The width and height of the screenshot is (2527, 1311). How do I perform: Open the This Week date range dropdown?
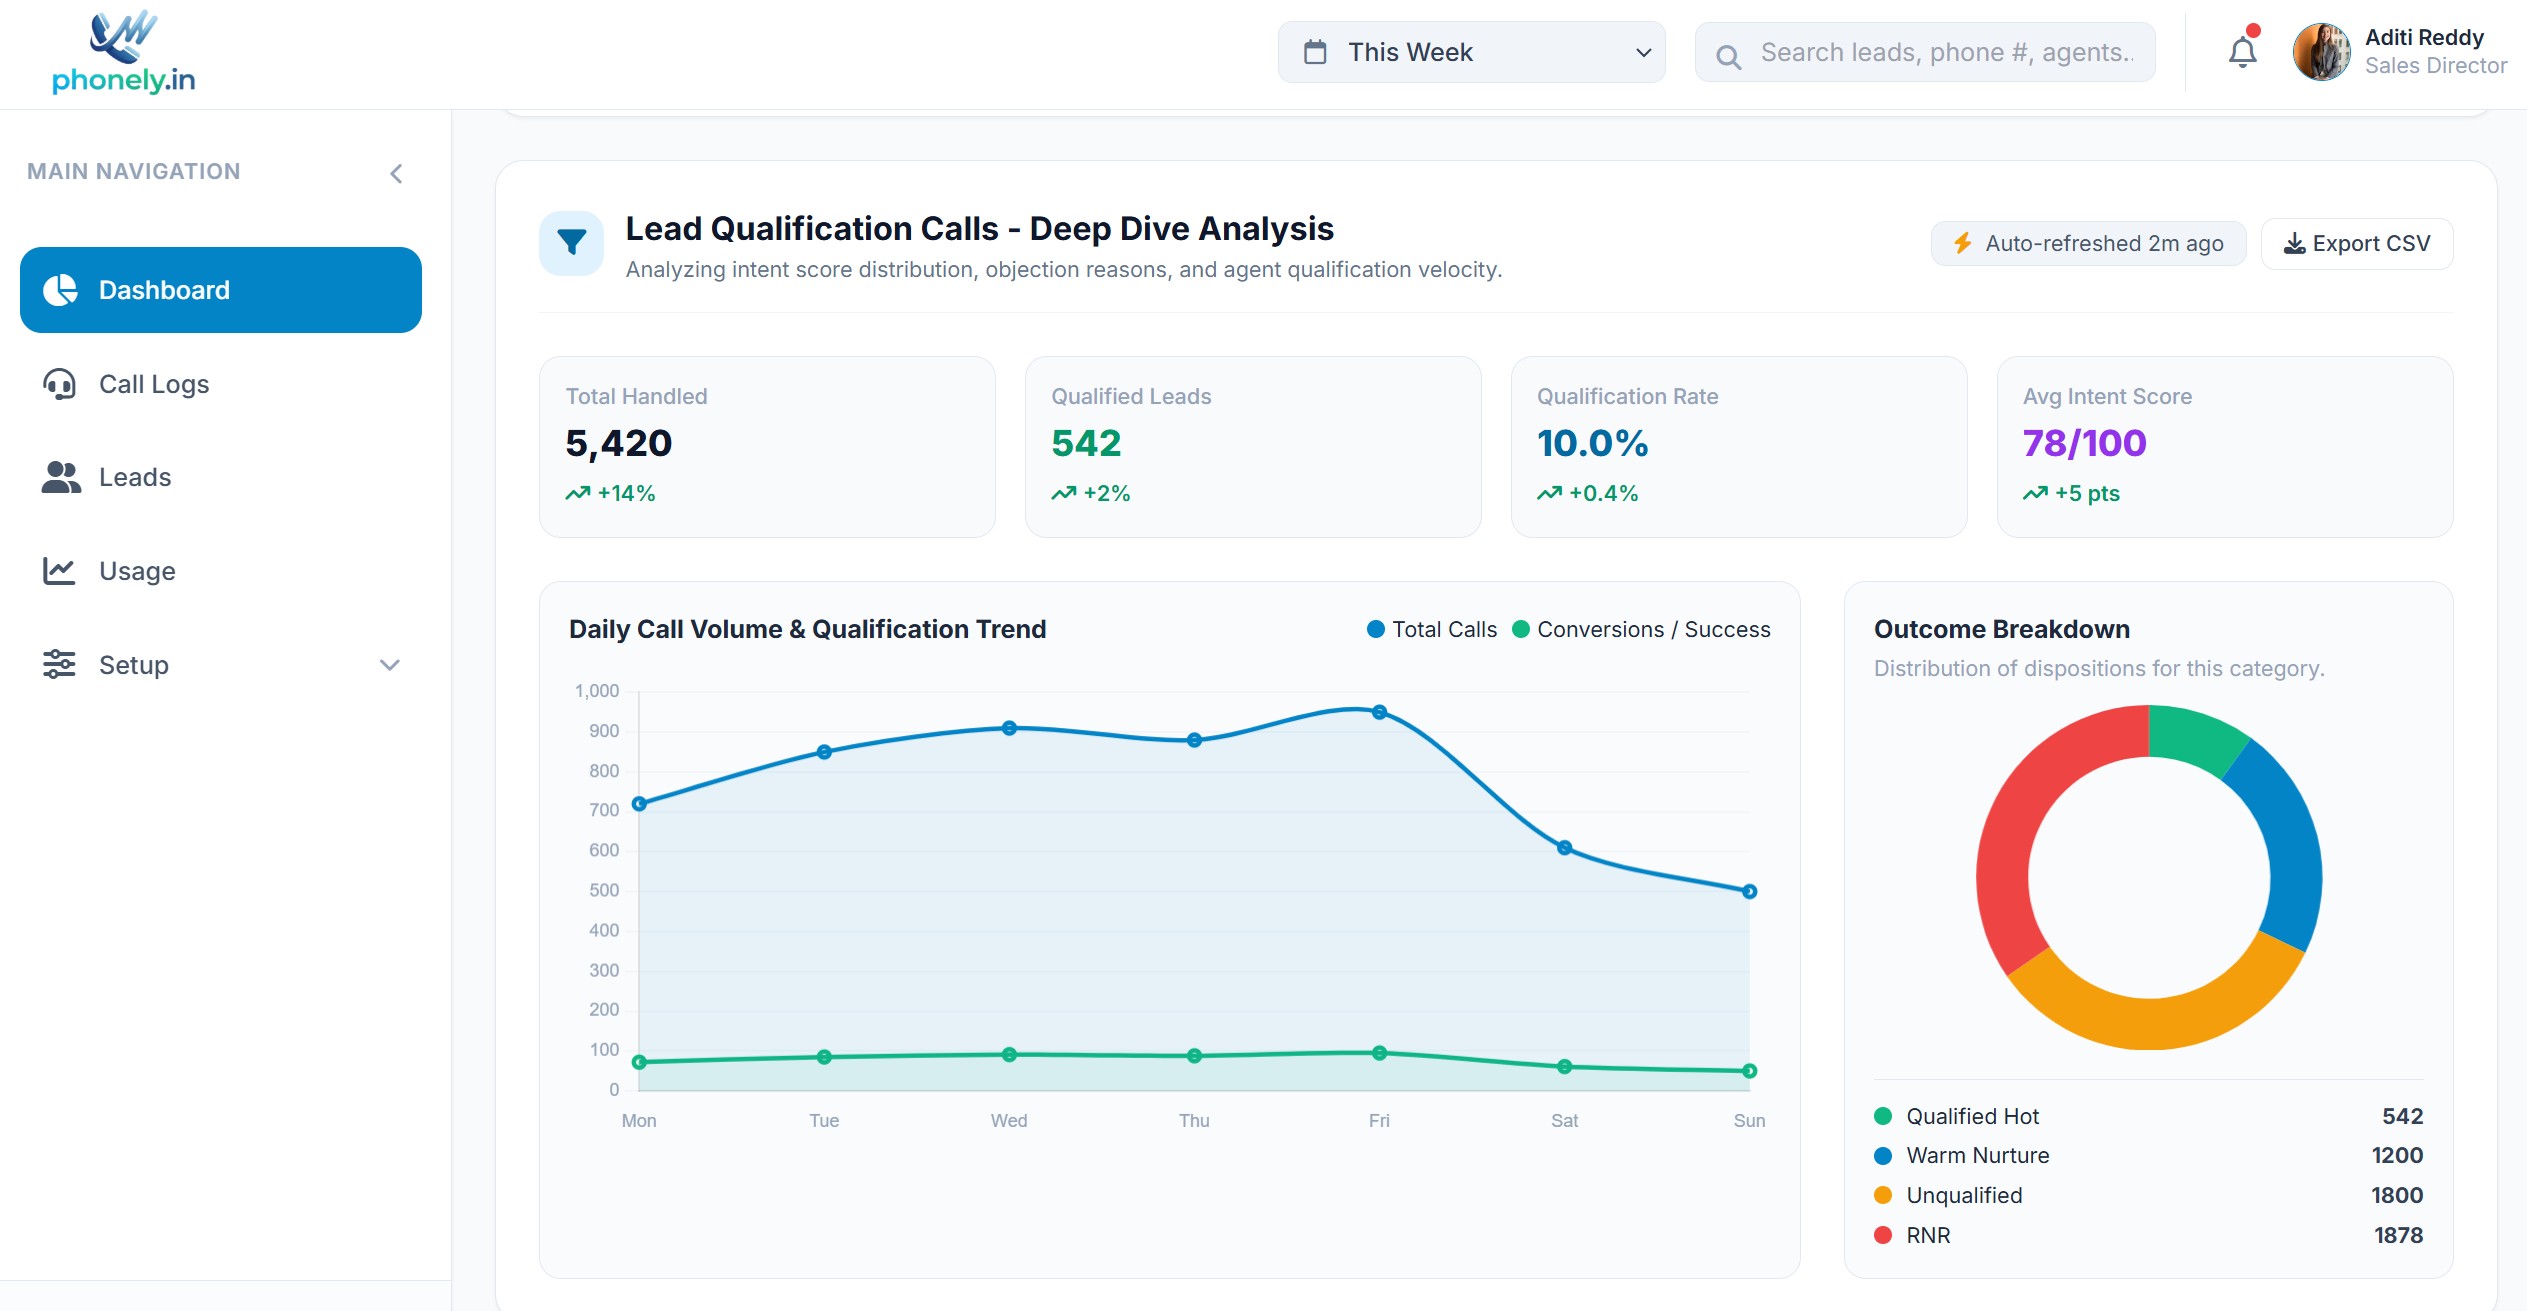(x=1471, y=52)
